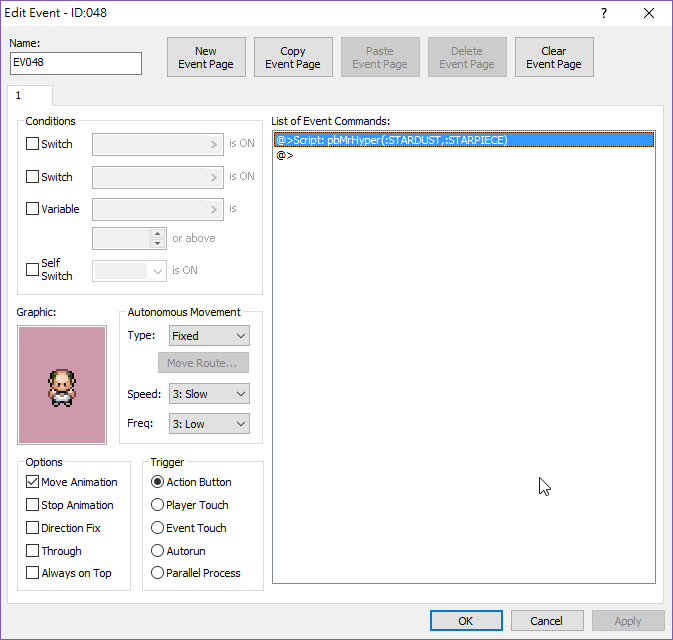Check the Always on Top option
The height and width of the screenshot is (640, 673).
pyautogui.click(x=33, y=573)
